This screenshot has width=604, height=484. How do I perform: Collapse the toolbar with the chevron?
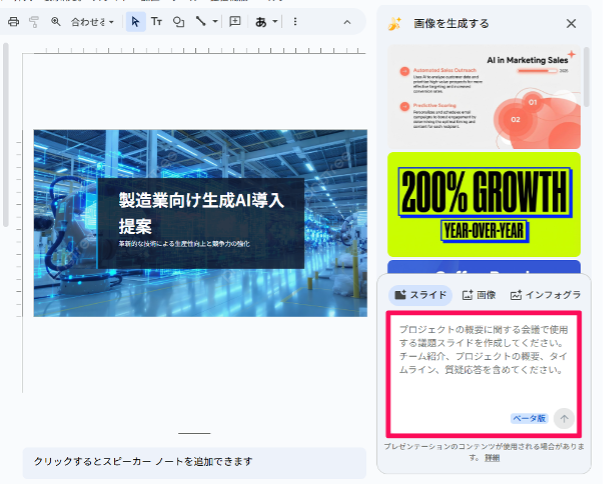[x=347, y=22]
